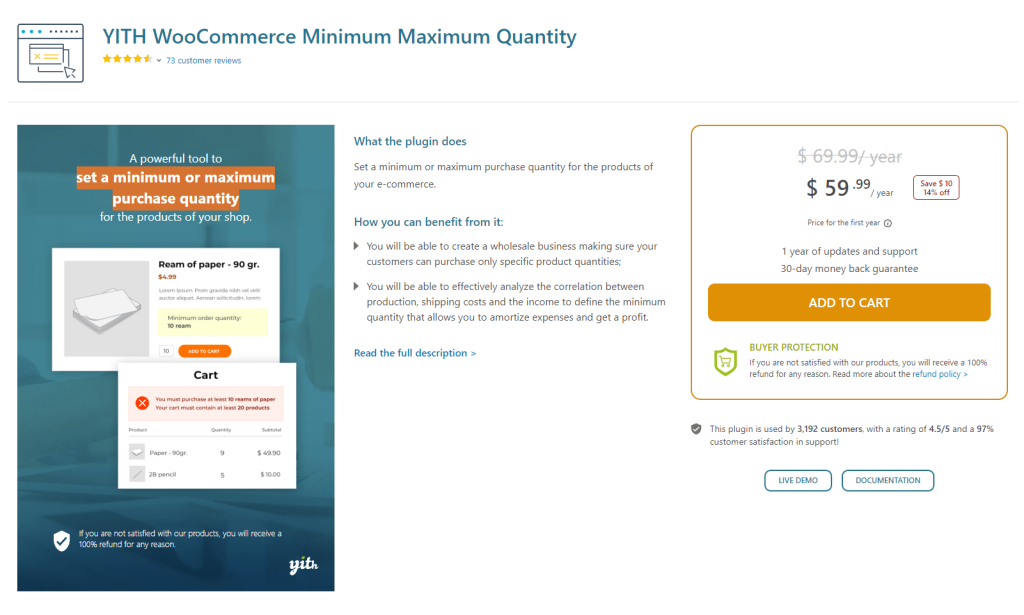Click the checkmark badge beside customer statistics
Viewport: 1024px width, 615px height.
click(x=697, y=428)
